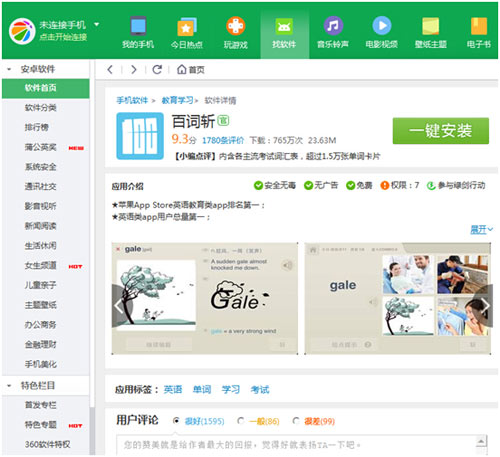Open 特色专题 in sidebar
Image resolution: width=500 pixels, height=457 pixels.
tap(41, 425)
